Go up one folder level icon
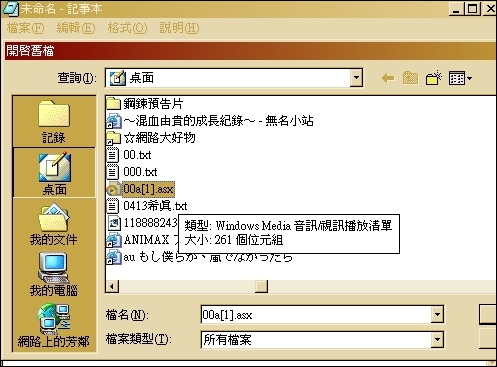497x367 pixels. click(x=410, y=79)
